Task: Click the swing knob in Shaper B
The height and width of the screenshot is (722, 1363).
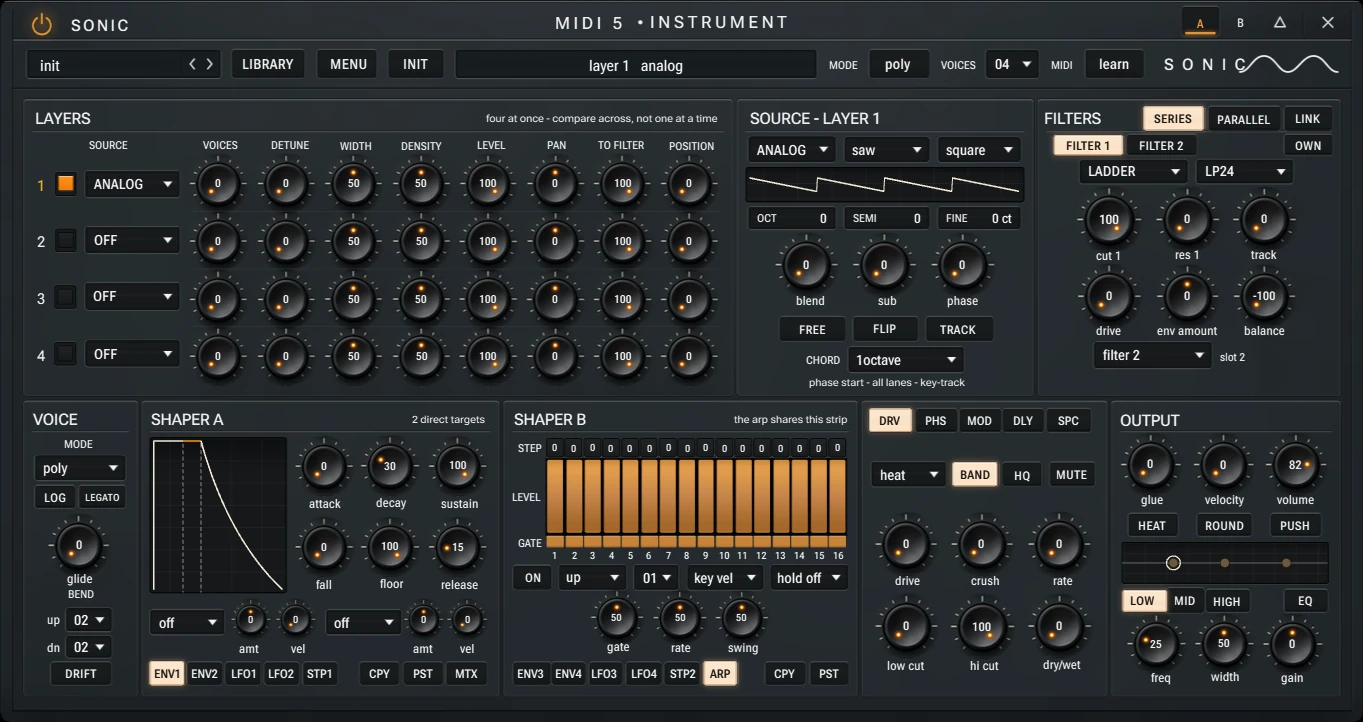Action: coord(741,617)
